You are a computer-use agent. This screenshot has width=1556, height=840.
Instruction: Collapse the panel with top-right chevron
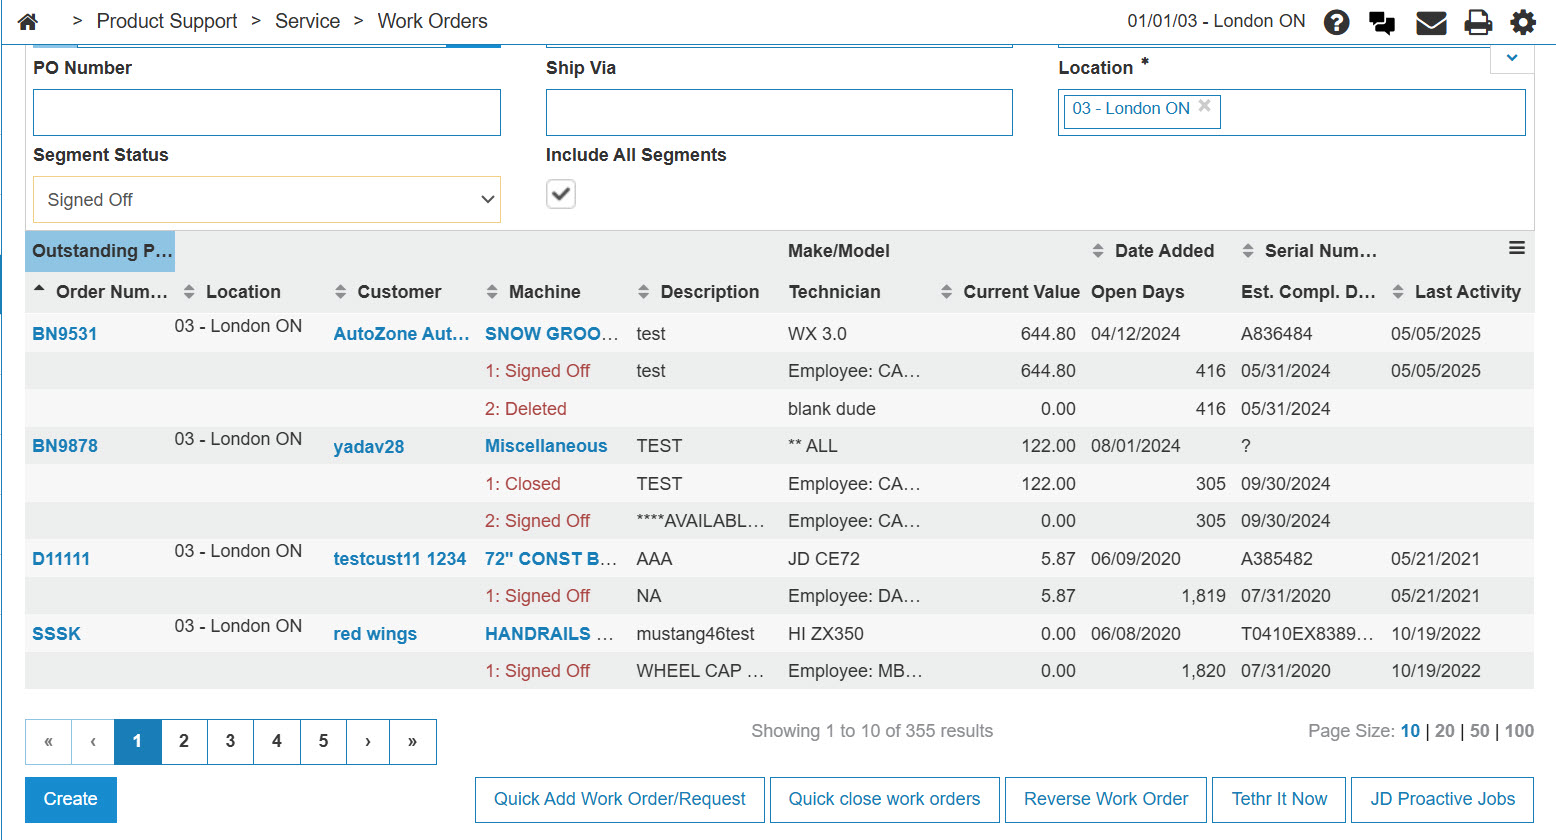pyautogui.click(x=1512, y=58)
